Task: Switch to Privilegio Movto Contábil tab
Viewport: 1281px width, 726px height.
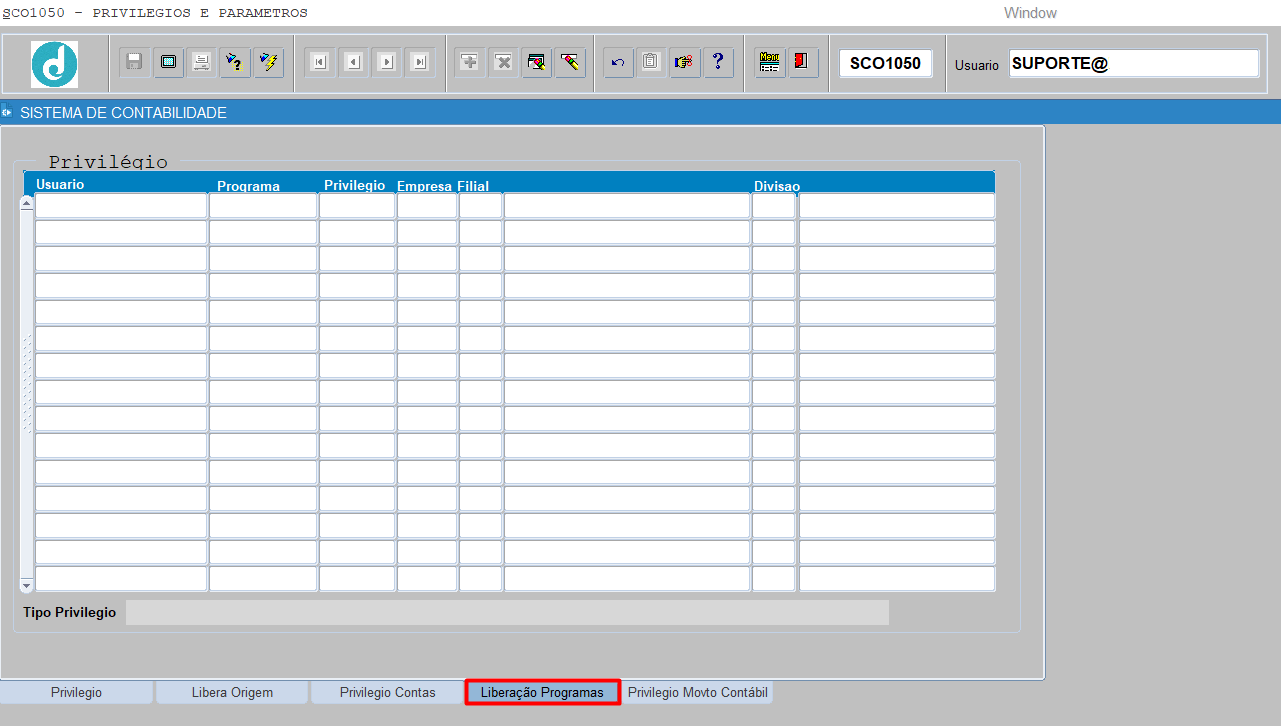Action: click(x=698, y=692)
